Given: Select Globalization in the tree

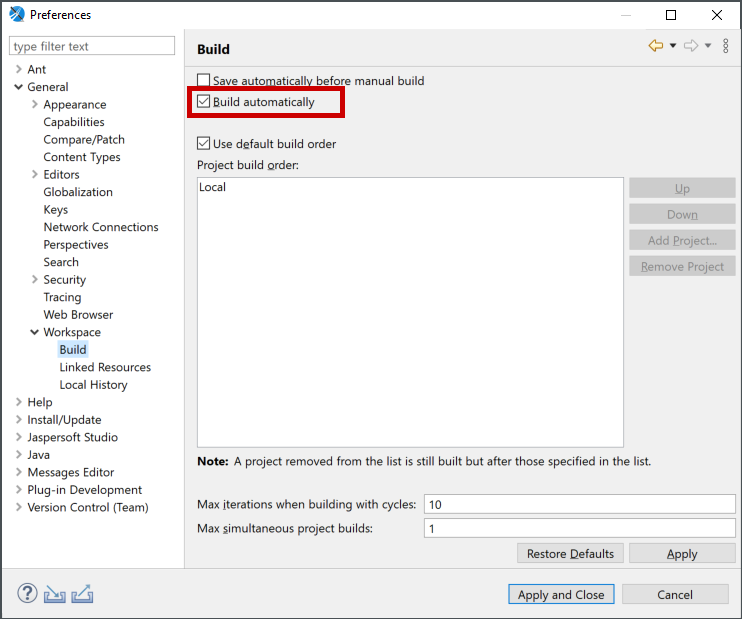Looking at the screenshot, I should [78, 192].
